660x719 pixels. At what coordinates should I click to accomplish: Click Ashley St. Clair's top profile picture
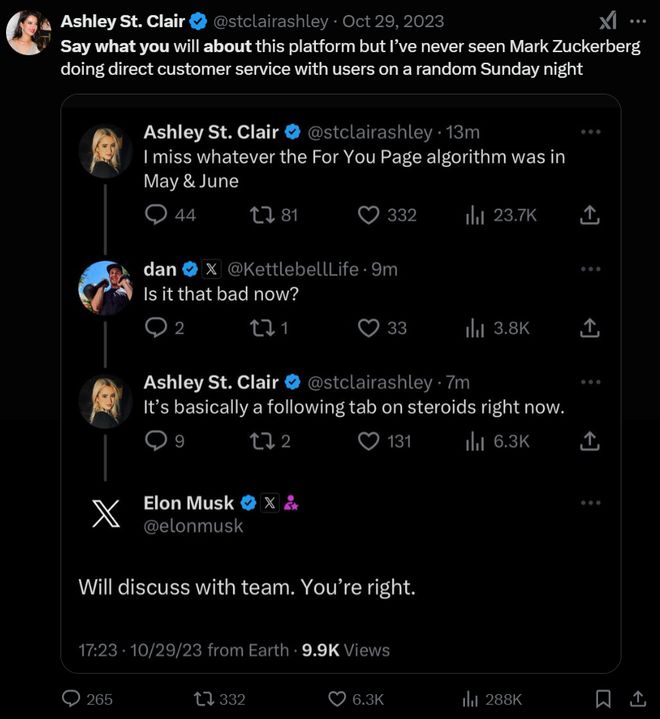(x=27, y=33)
